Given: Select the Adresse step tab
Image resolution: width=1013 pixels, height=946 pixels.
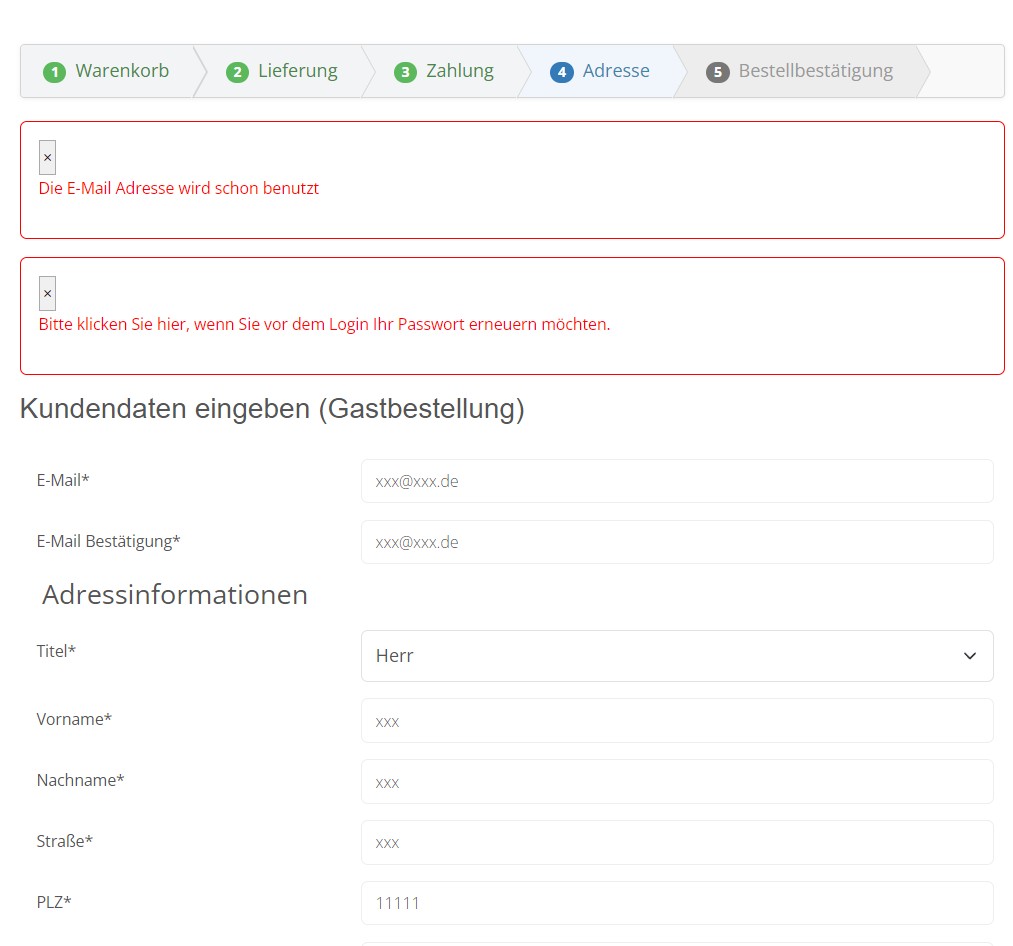Looking at the screenshot, I should coord(616,71).
